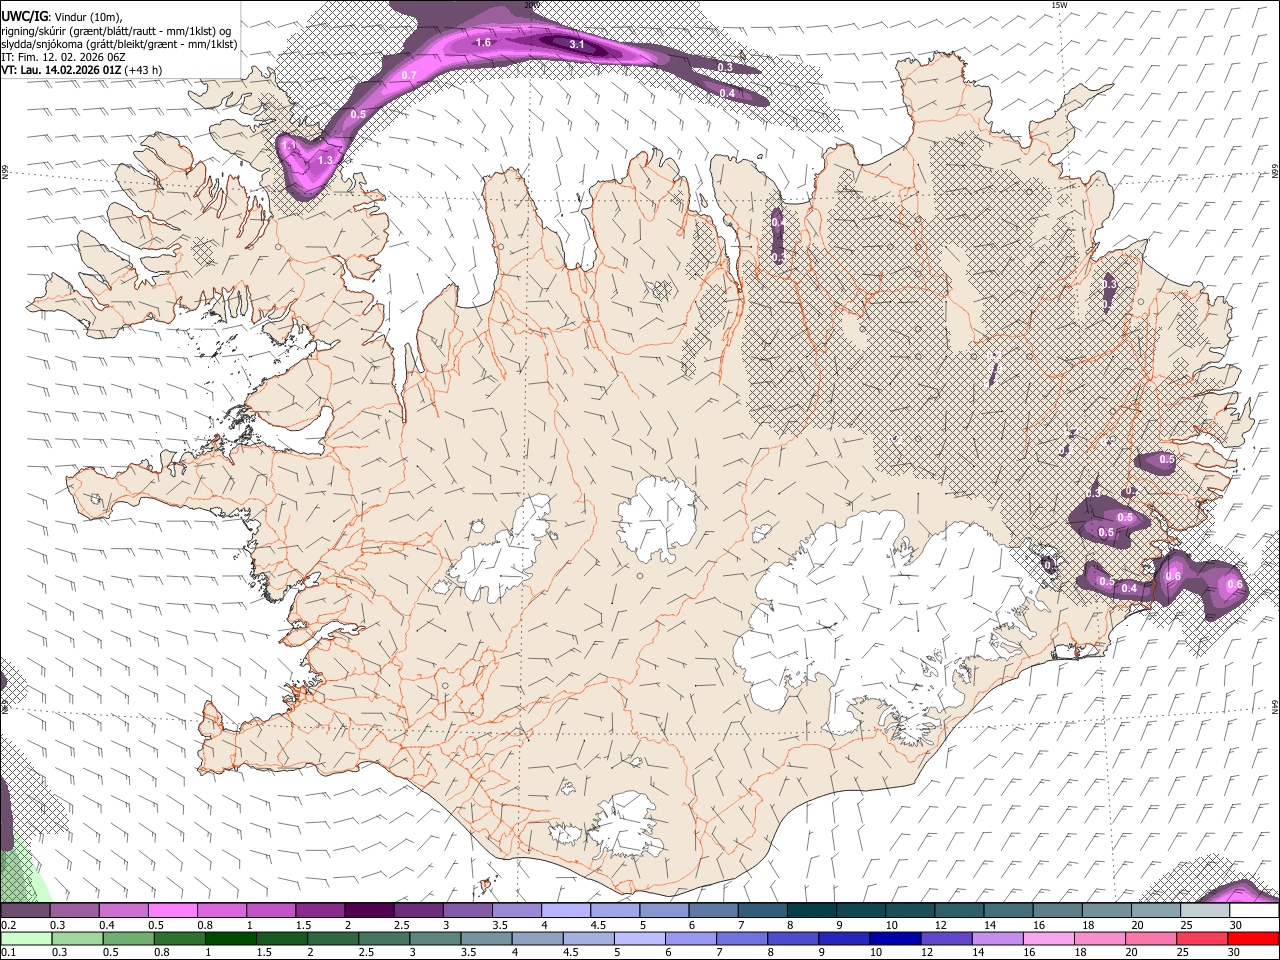The width and height of the screenshot is (1280, 960).
Task: Click the lilac 14 swatch in lower legend
Action: tap(997, 938)
